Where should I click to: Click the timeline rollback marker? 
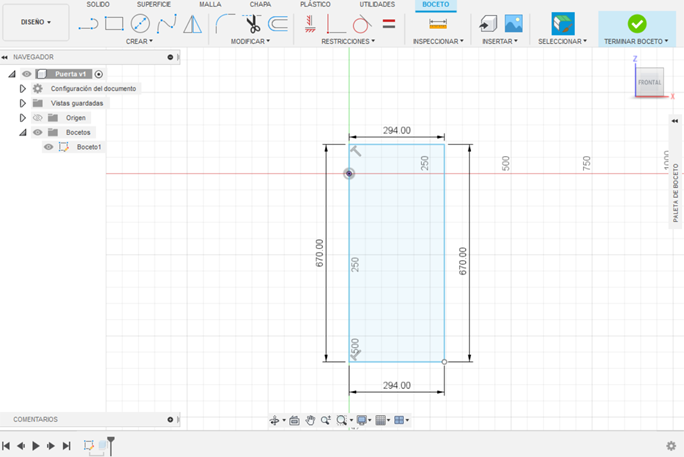(111, 446)
